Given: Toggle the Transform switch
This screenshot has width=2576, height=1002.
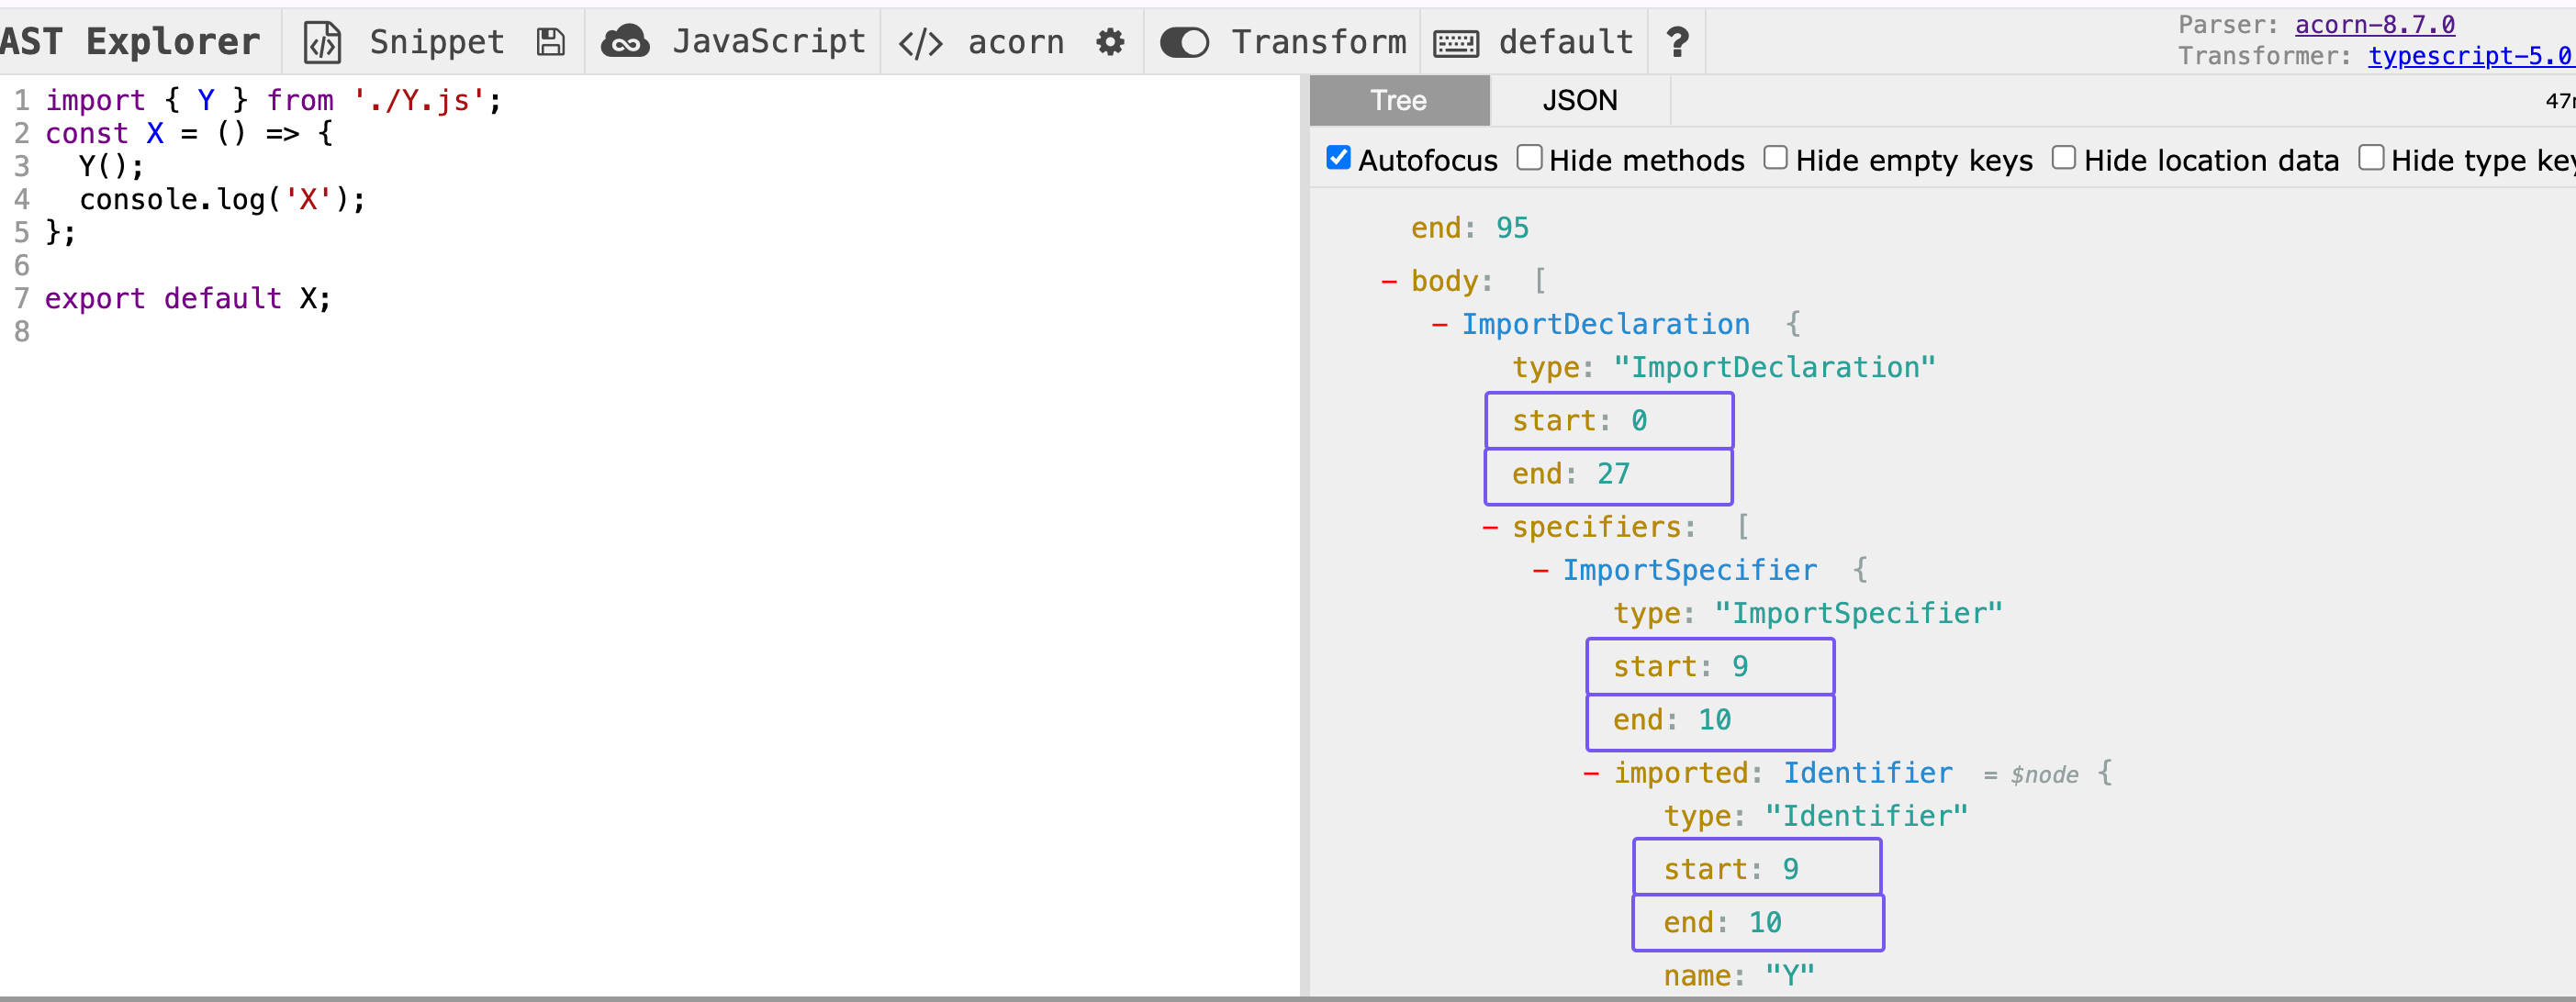Looking at the screenshot, I should coord(1184,42).
